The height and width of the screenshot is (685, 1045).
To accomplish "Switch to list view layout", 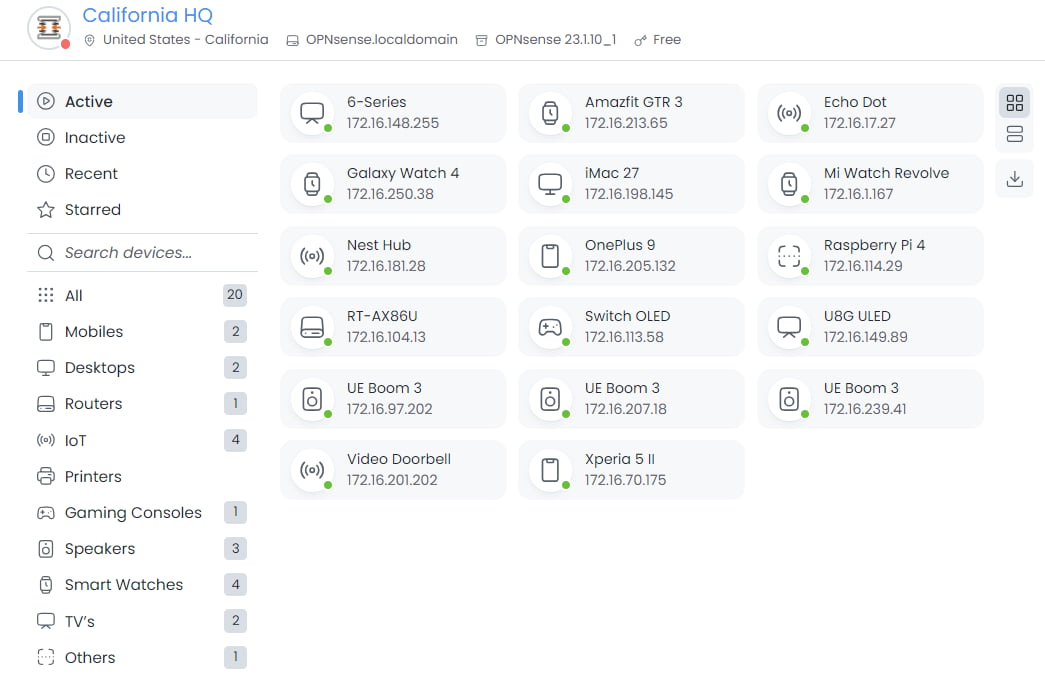I will (x=1014, y=135).
